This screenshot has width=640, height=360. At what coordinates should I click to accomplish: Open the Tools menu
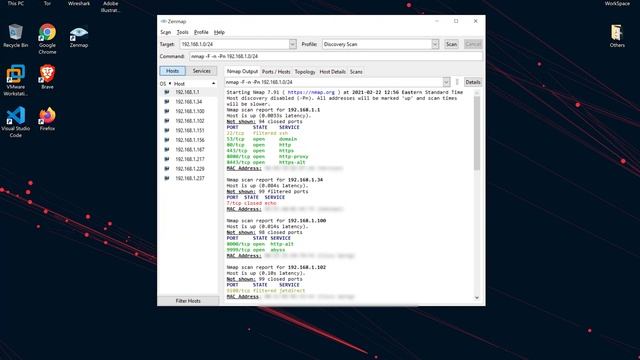point(182,32)
